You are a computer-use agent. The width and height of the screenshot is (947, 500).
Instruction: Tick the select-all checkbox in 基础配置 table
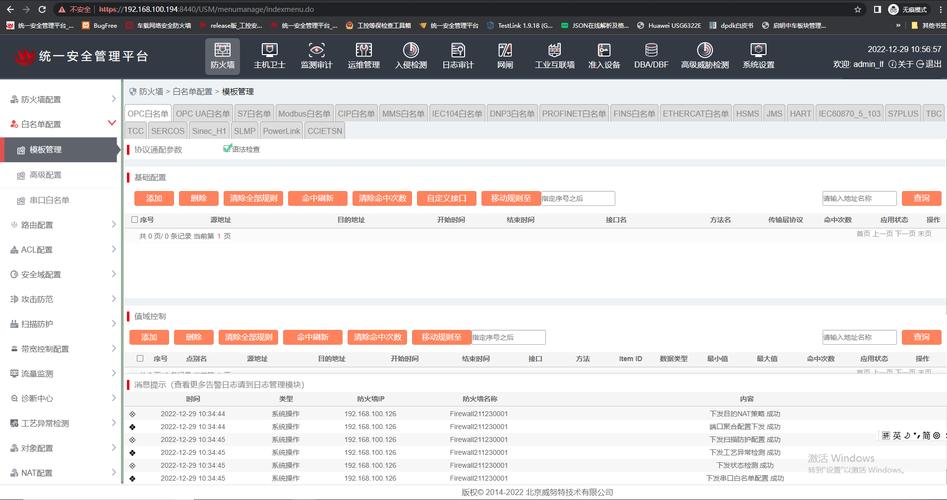[x=135, y=219]
